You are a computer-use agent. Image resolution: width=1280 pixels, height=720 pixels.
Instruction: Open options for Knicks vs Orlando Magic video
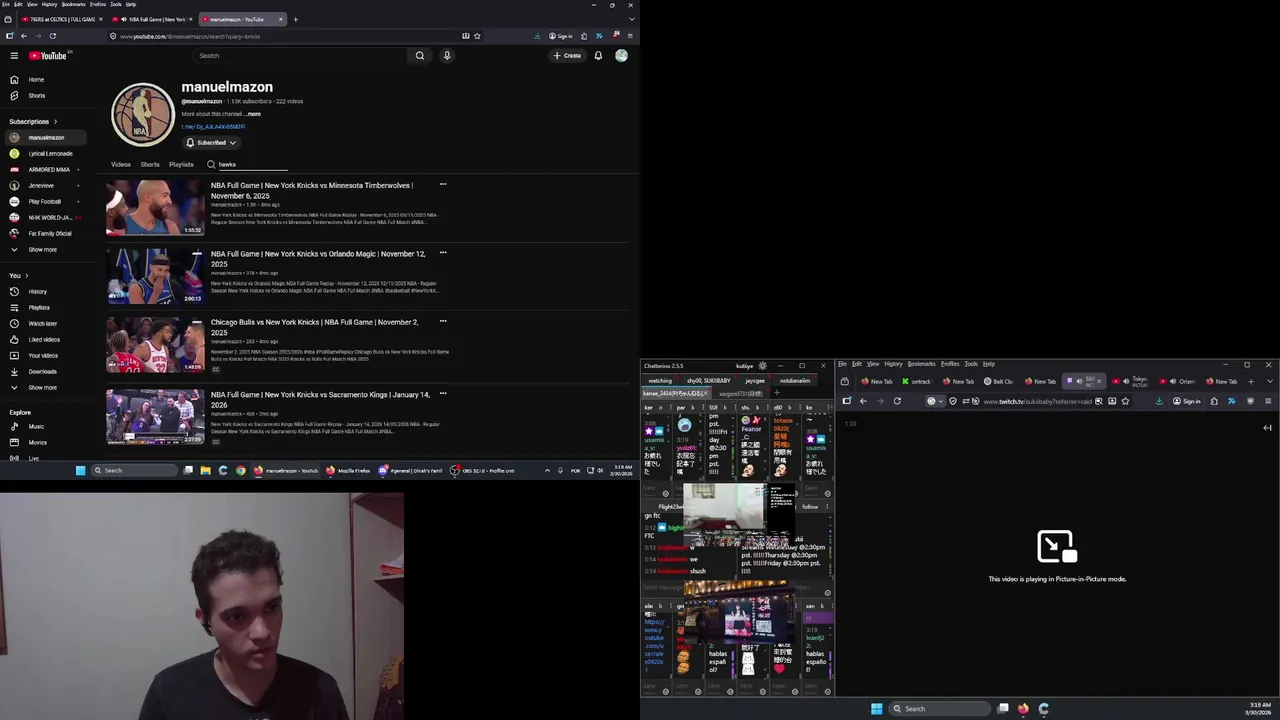tap(443, 253)
